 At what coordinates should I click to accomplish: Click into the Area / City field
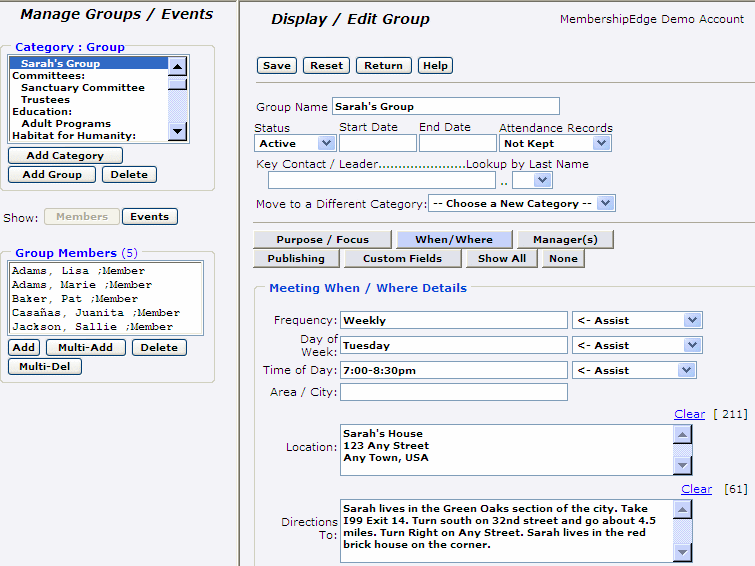(x=453, y=392)
